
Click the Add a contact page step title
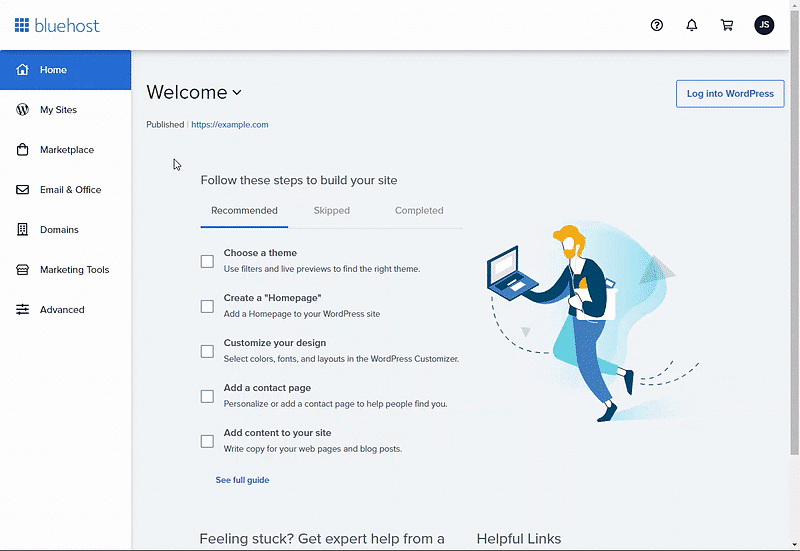click(x=267, y=388)
